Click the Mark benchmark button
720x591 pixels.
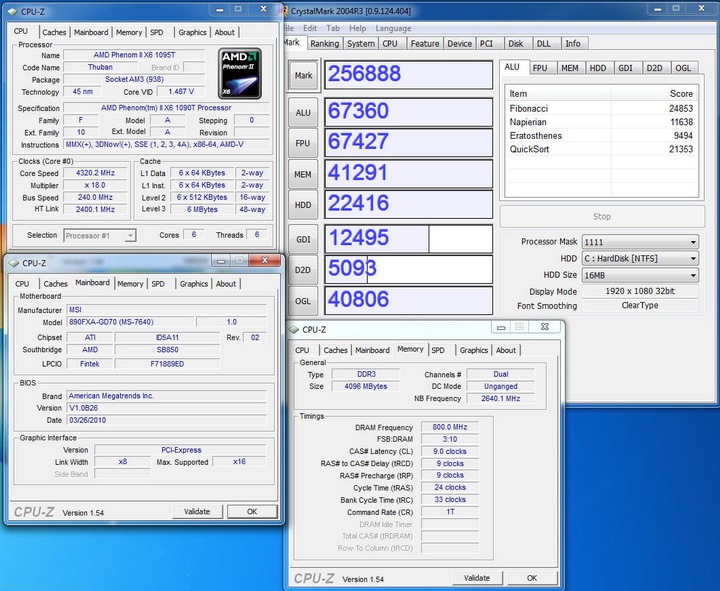[x=303, y=75]
